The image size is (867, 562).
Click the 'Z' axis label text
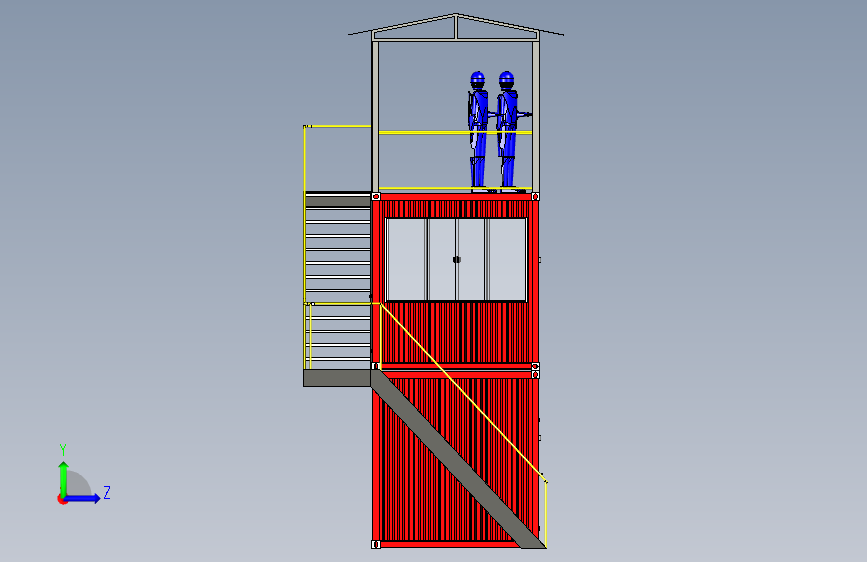(x=107, y=492)
